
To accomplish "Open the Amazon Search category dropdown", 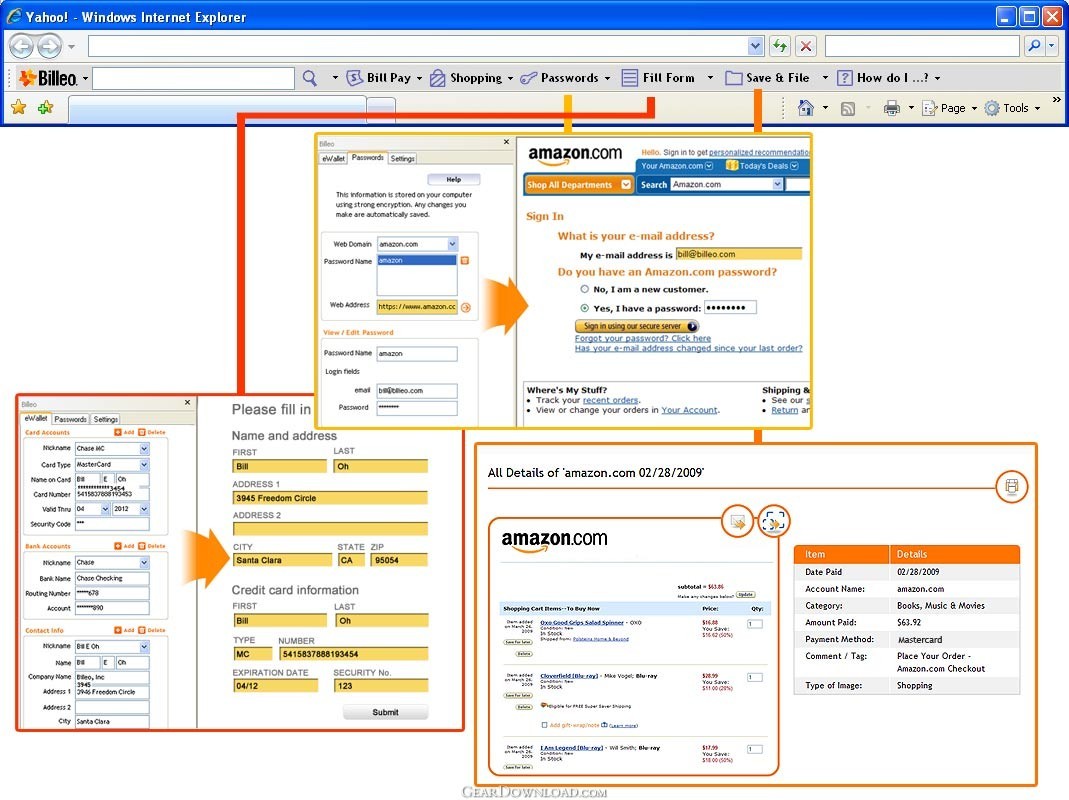I will (777, 185).
